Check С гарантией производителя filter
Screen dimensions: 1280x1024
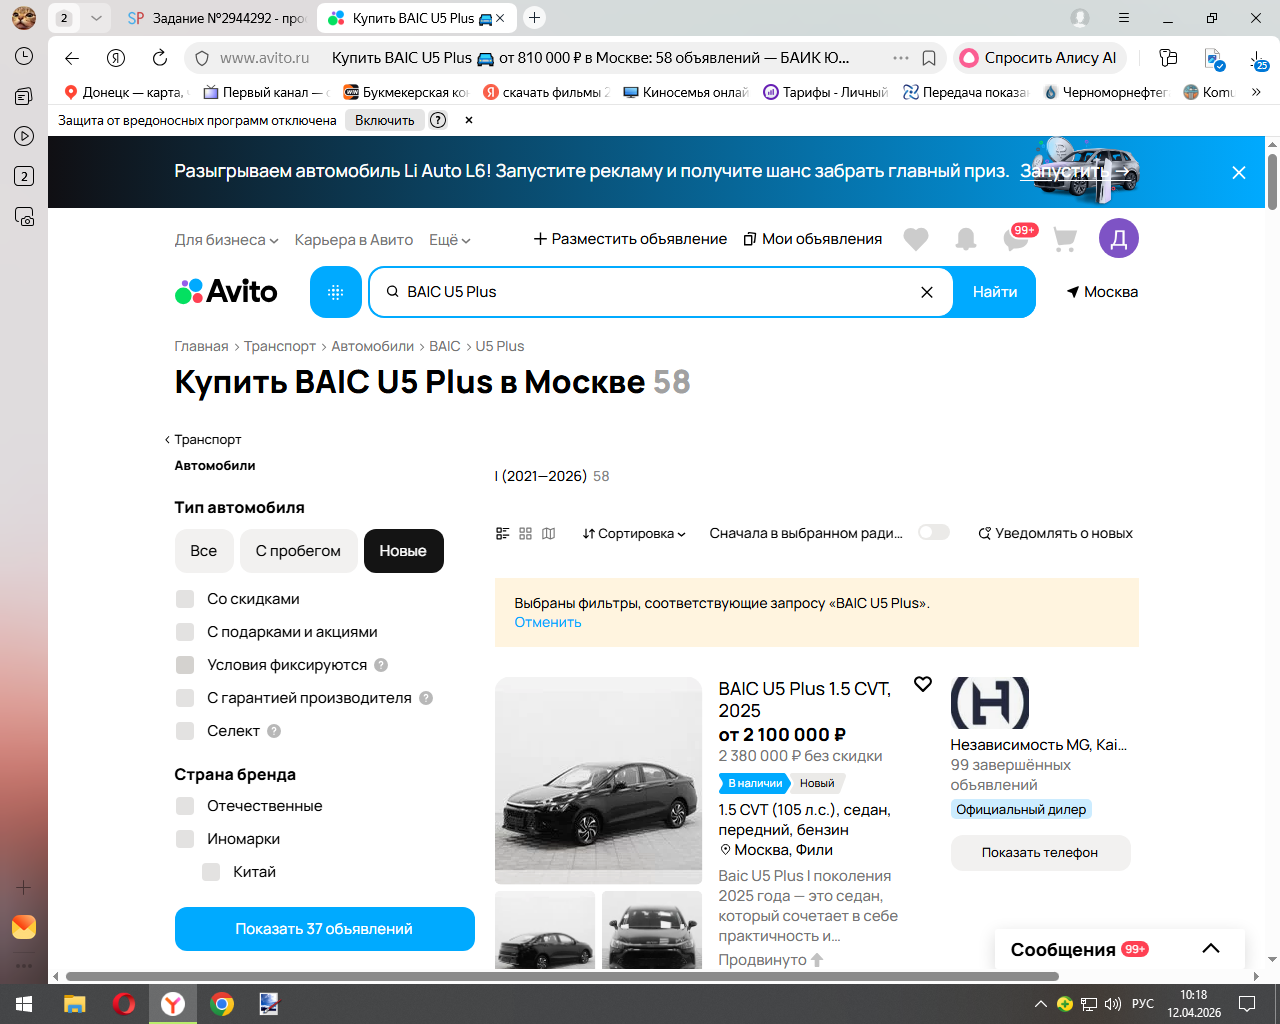pos(185,698)
